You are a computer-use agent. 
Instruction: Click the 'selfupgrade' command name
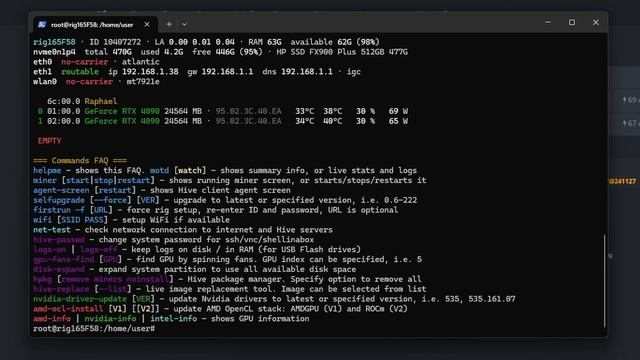[x=59, y=200]
